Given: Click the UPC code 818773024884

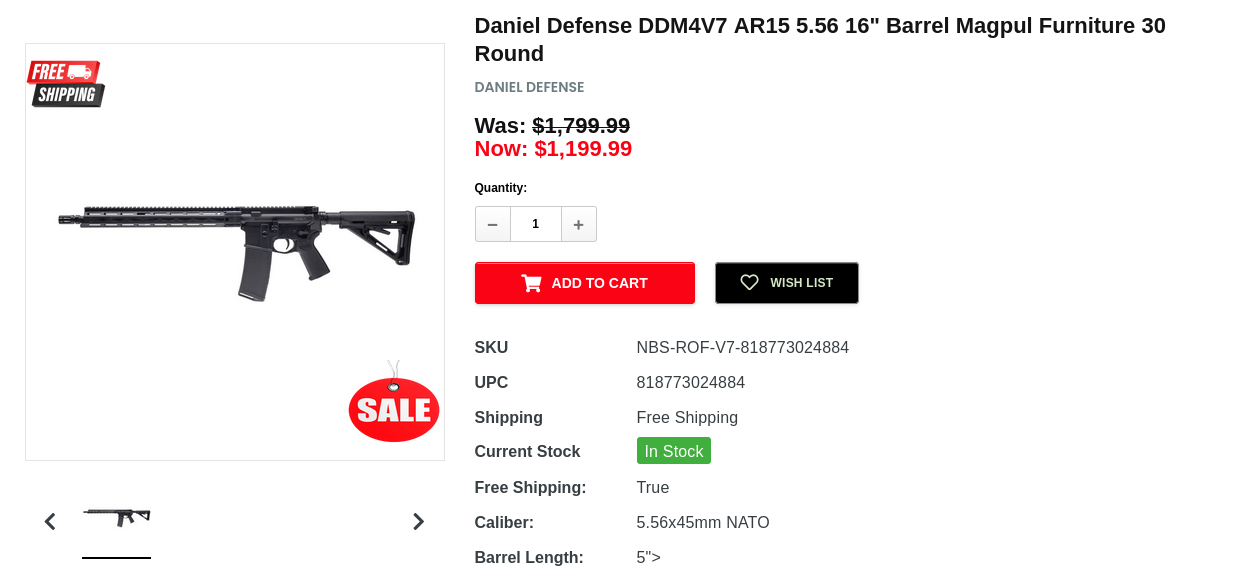Looking at the screenshot, I should (x=690, y=383).
